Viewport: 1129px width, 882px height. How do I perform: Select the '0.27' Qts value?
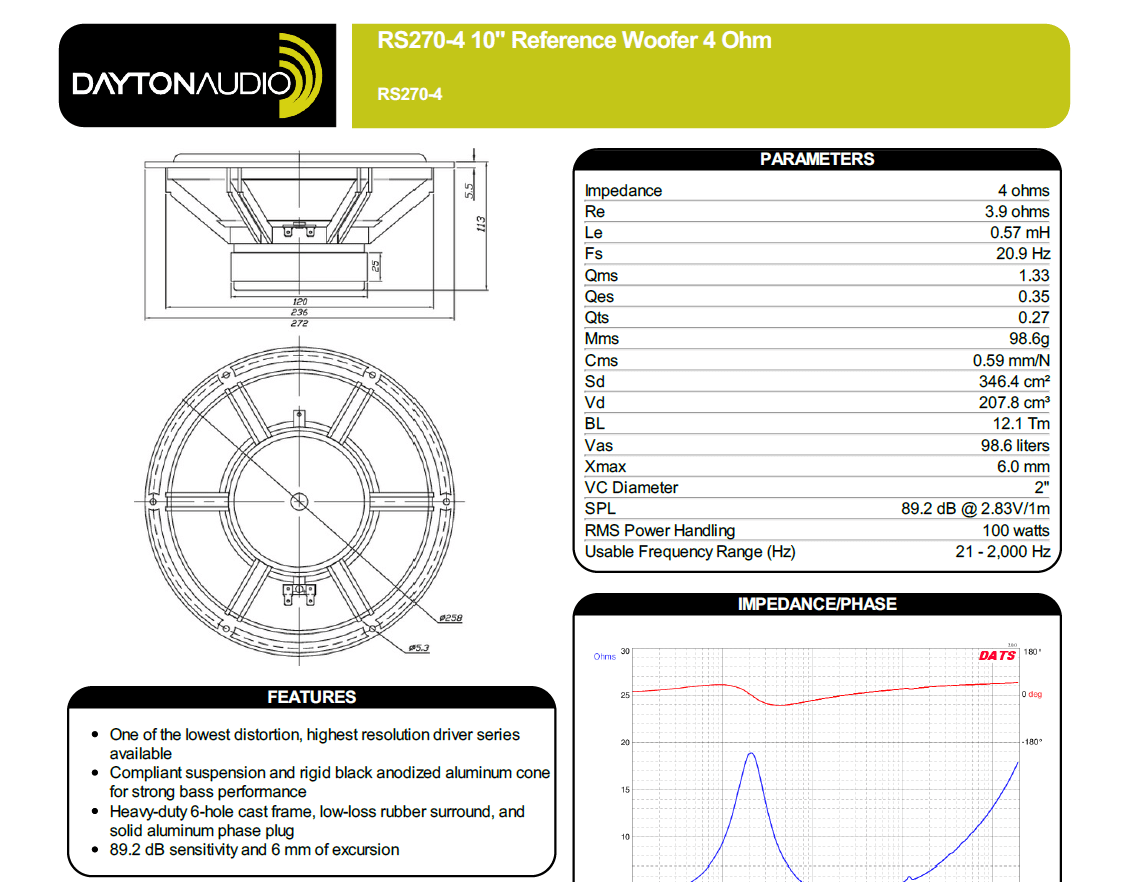click(1033, 318)
